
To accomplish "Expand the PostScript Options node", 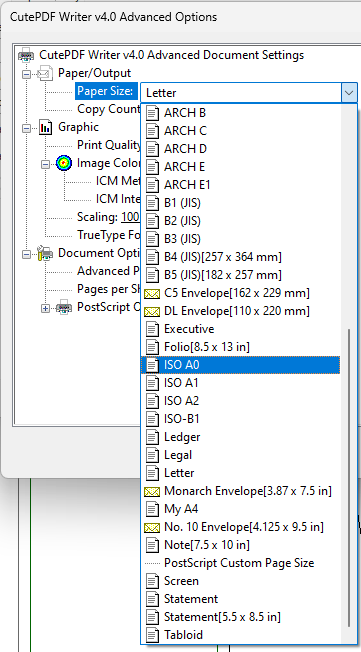I will tap(45, 308).
